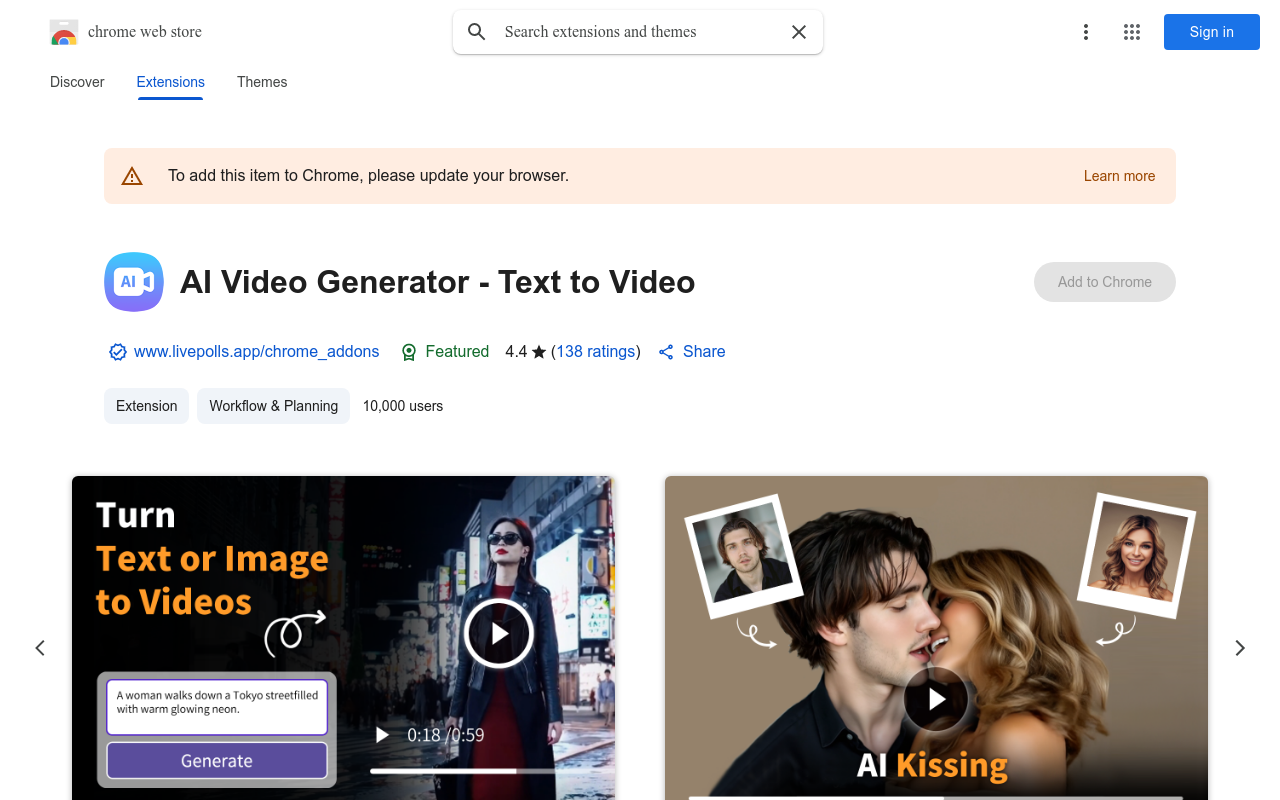Click the warning triangle icon in banner
Image resolution: width=1280 pixels, height=800 pixels.
pos(132,176)
